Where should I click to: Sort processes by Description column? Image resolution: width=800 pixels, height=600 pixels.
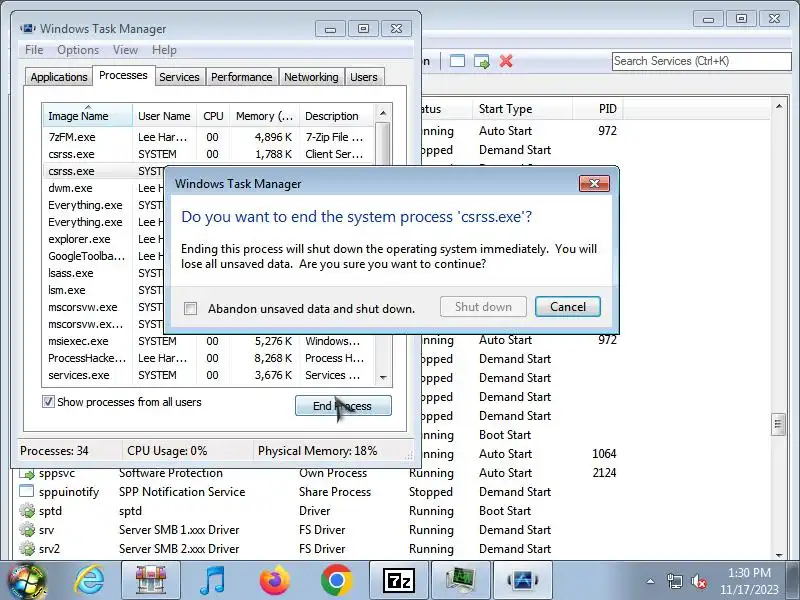337,116
